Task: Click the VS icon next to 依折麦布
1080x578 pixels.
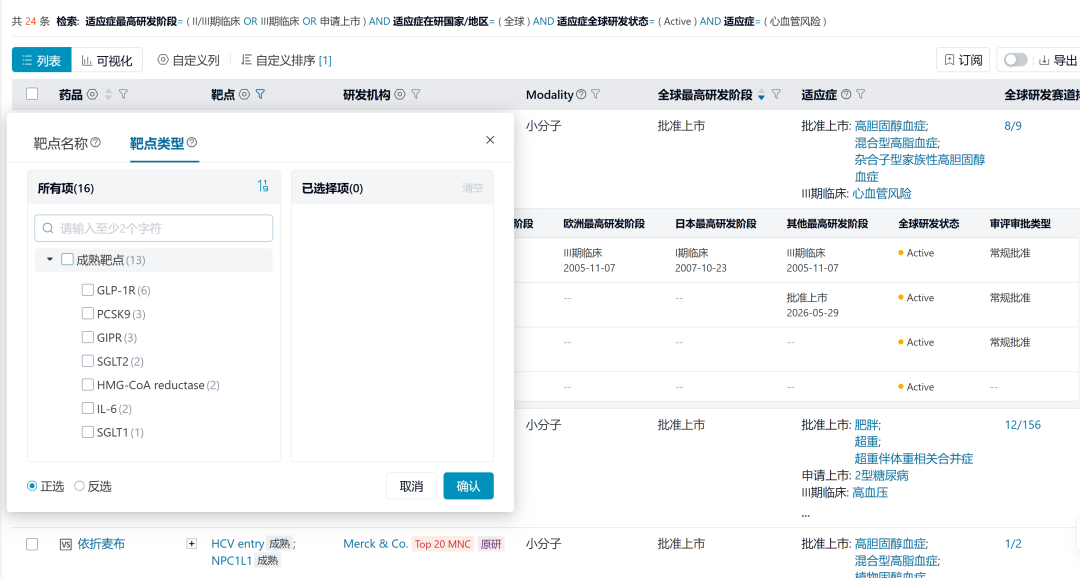Action: click(65, 544)
